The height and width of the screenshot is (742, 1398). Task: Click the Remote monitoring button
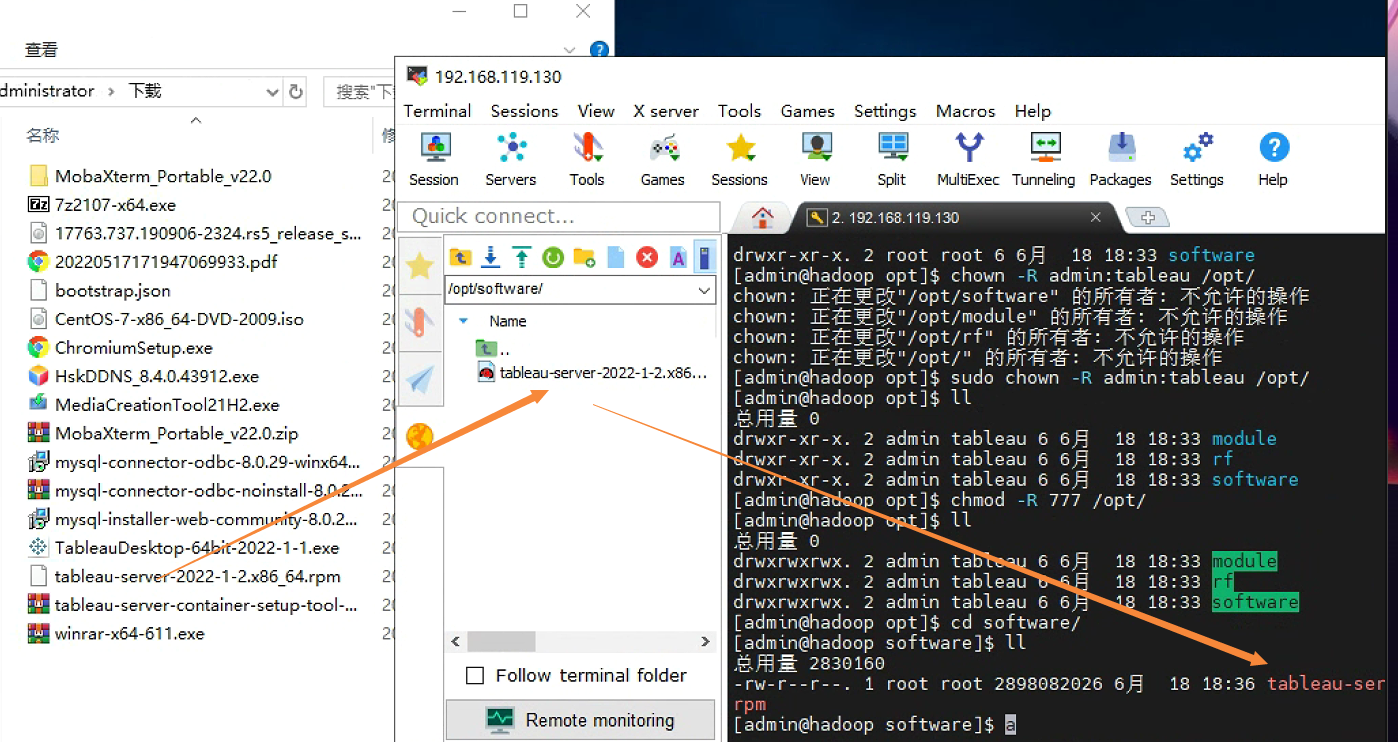point(580,720)
